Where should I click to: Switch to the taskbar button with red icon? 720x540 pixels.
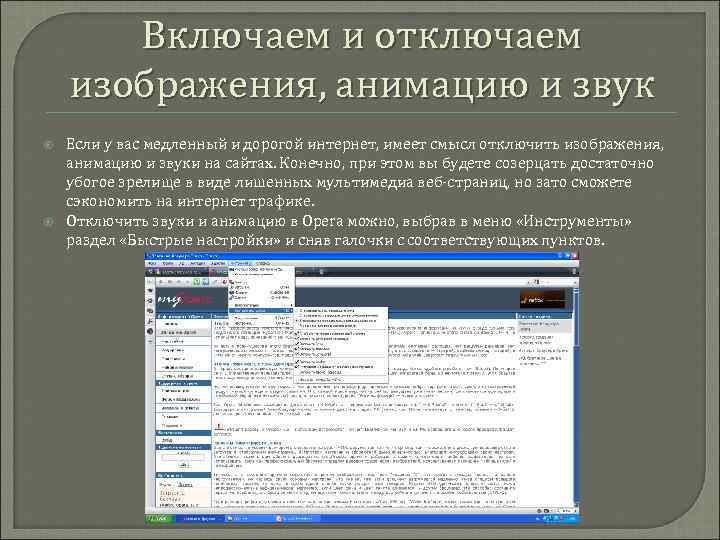[296, 518]
